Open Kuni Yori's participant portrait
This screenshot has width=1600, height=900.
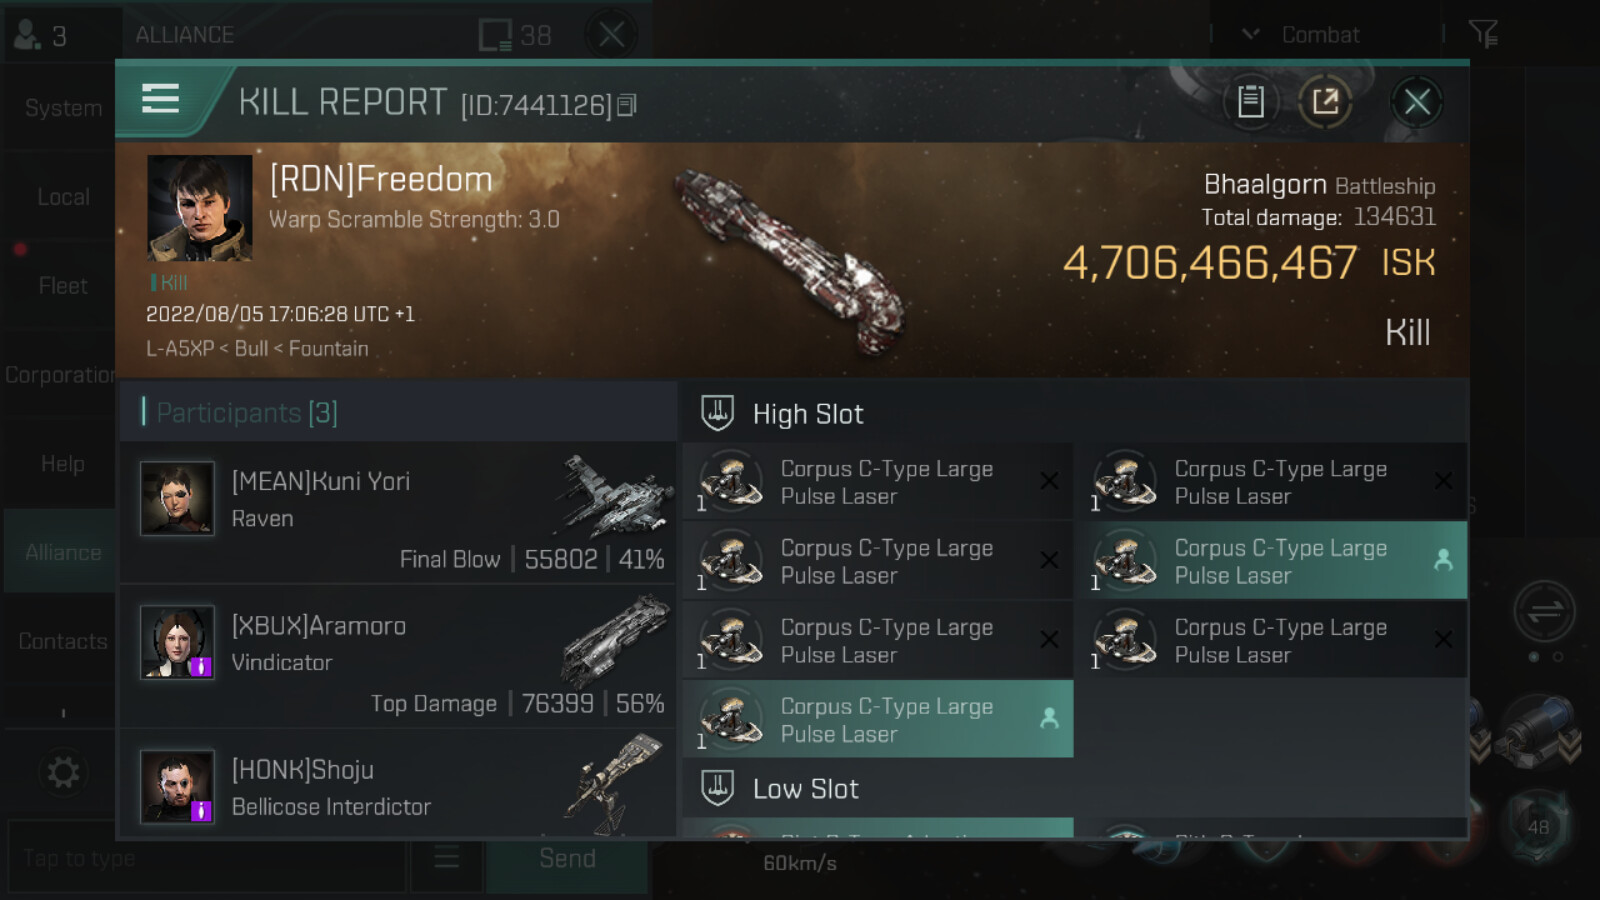177,498
